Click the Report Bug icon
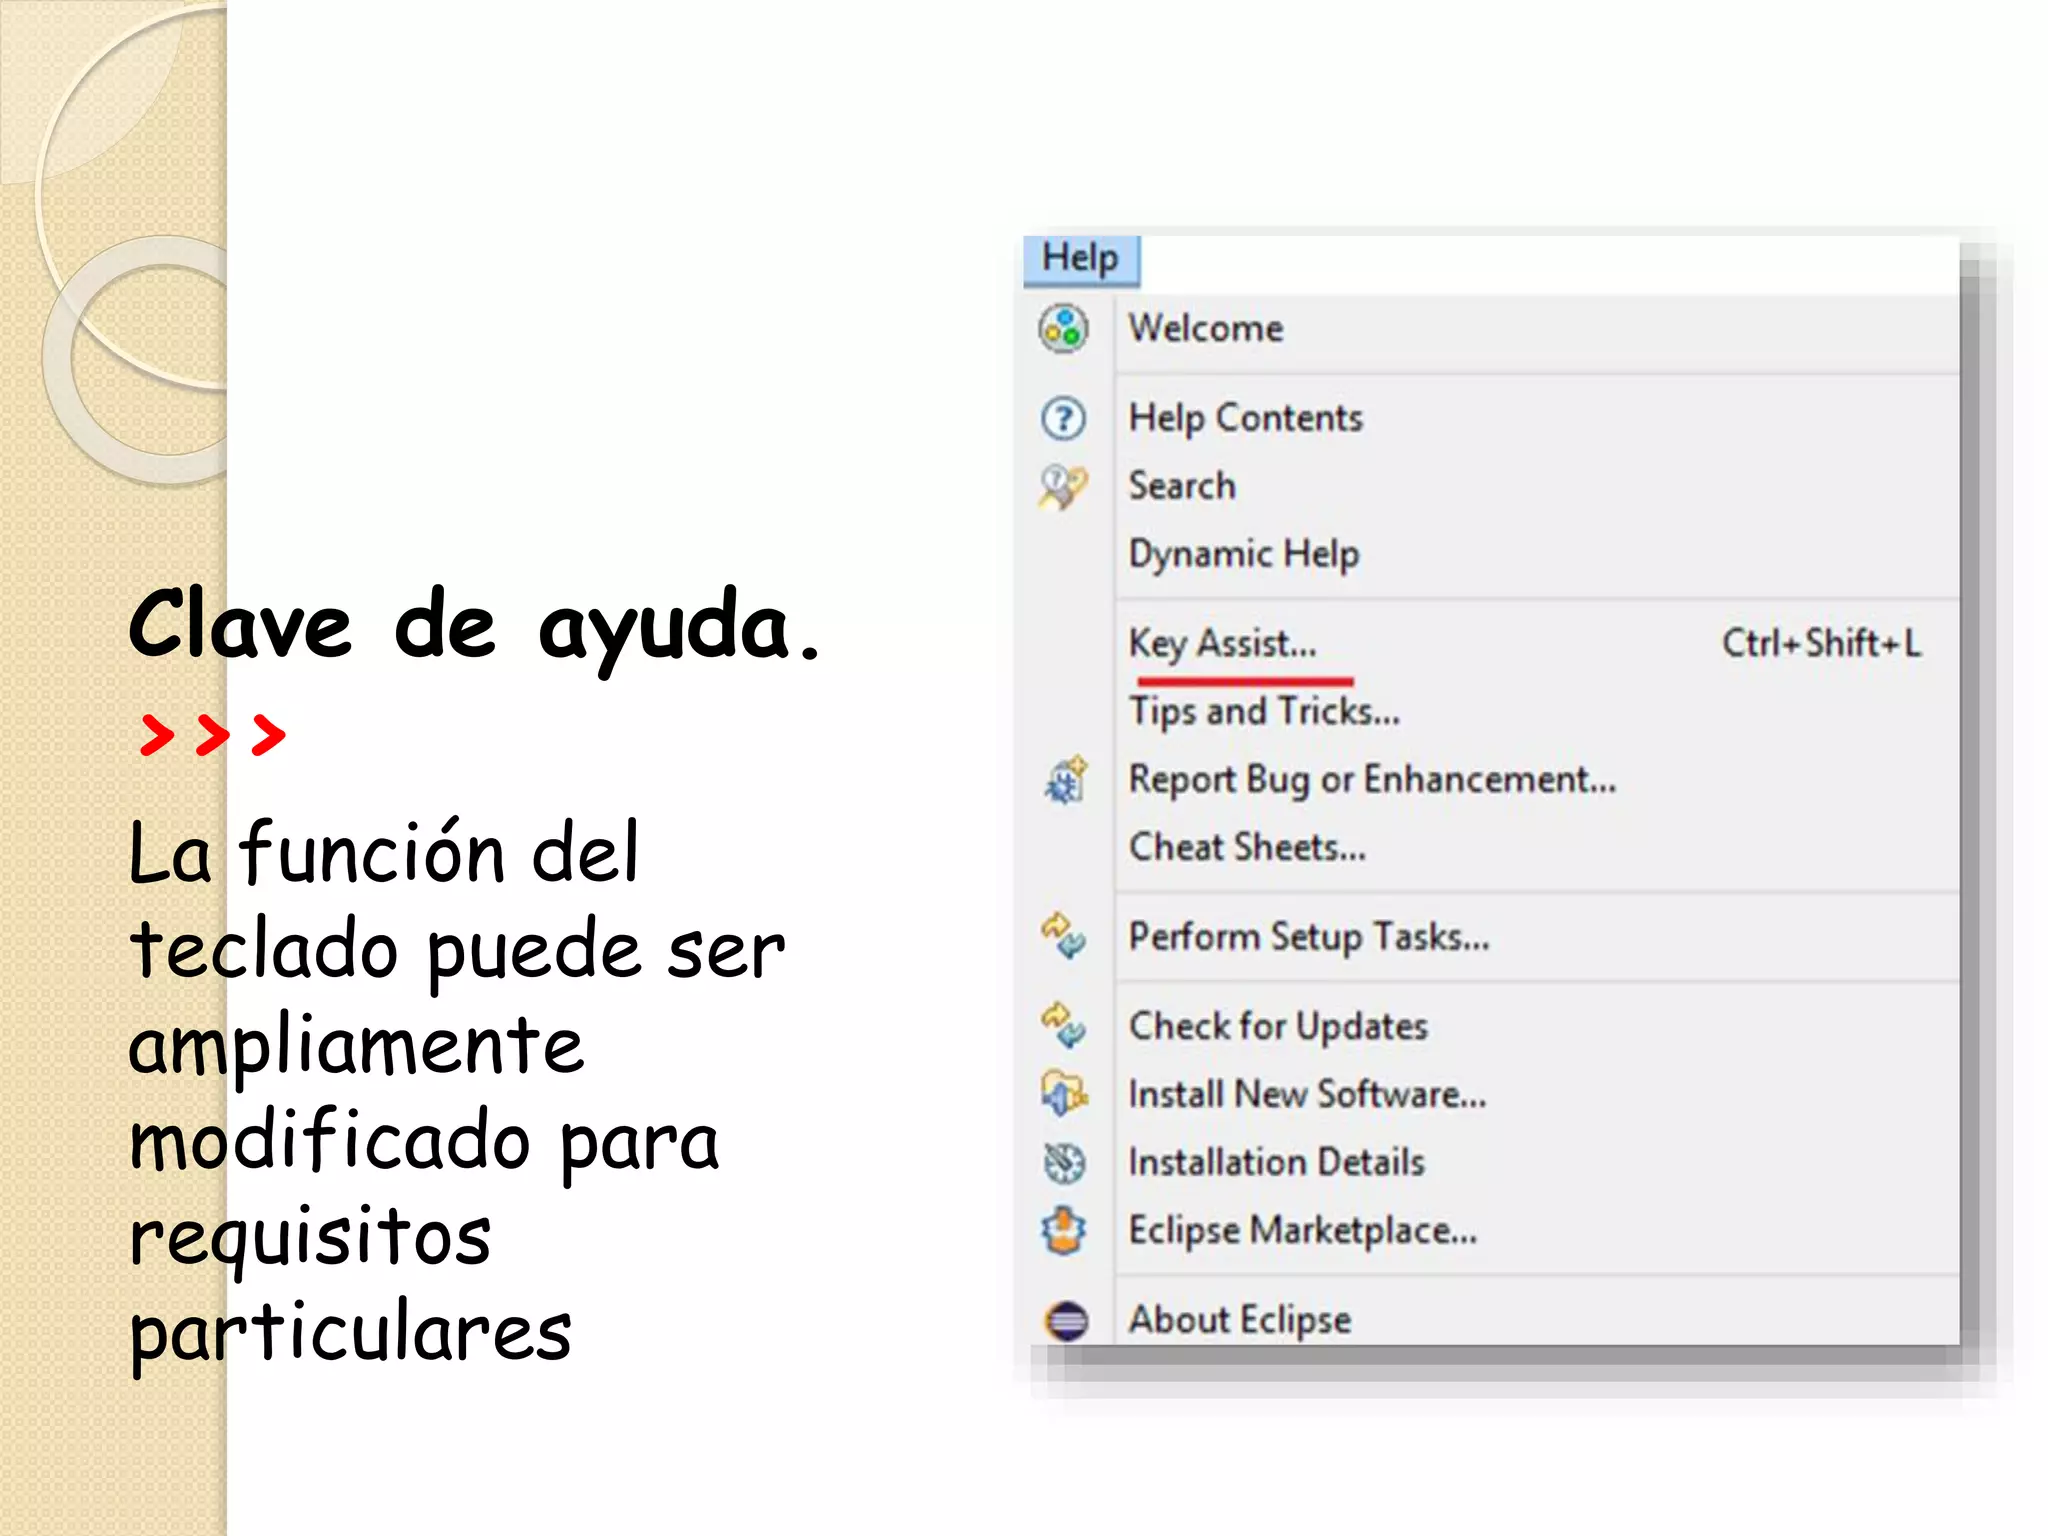This screenshot has height=1536, width=2048. [x=1065, y=780]
